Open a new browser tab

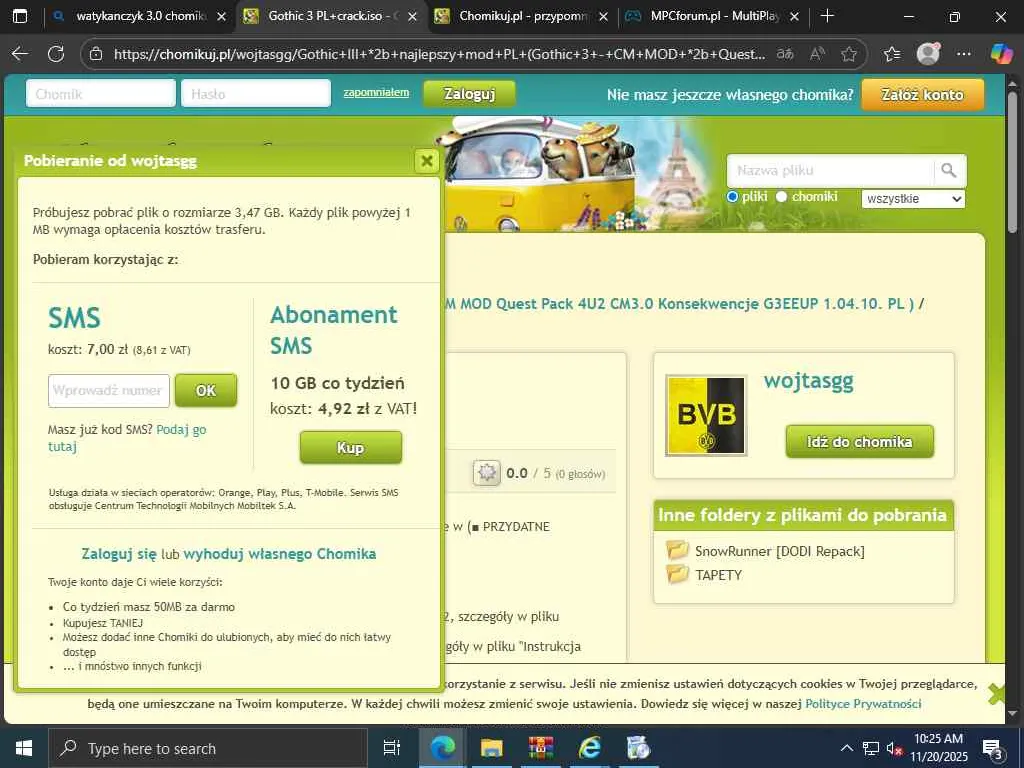pos(827,16)
